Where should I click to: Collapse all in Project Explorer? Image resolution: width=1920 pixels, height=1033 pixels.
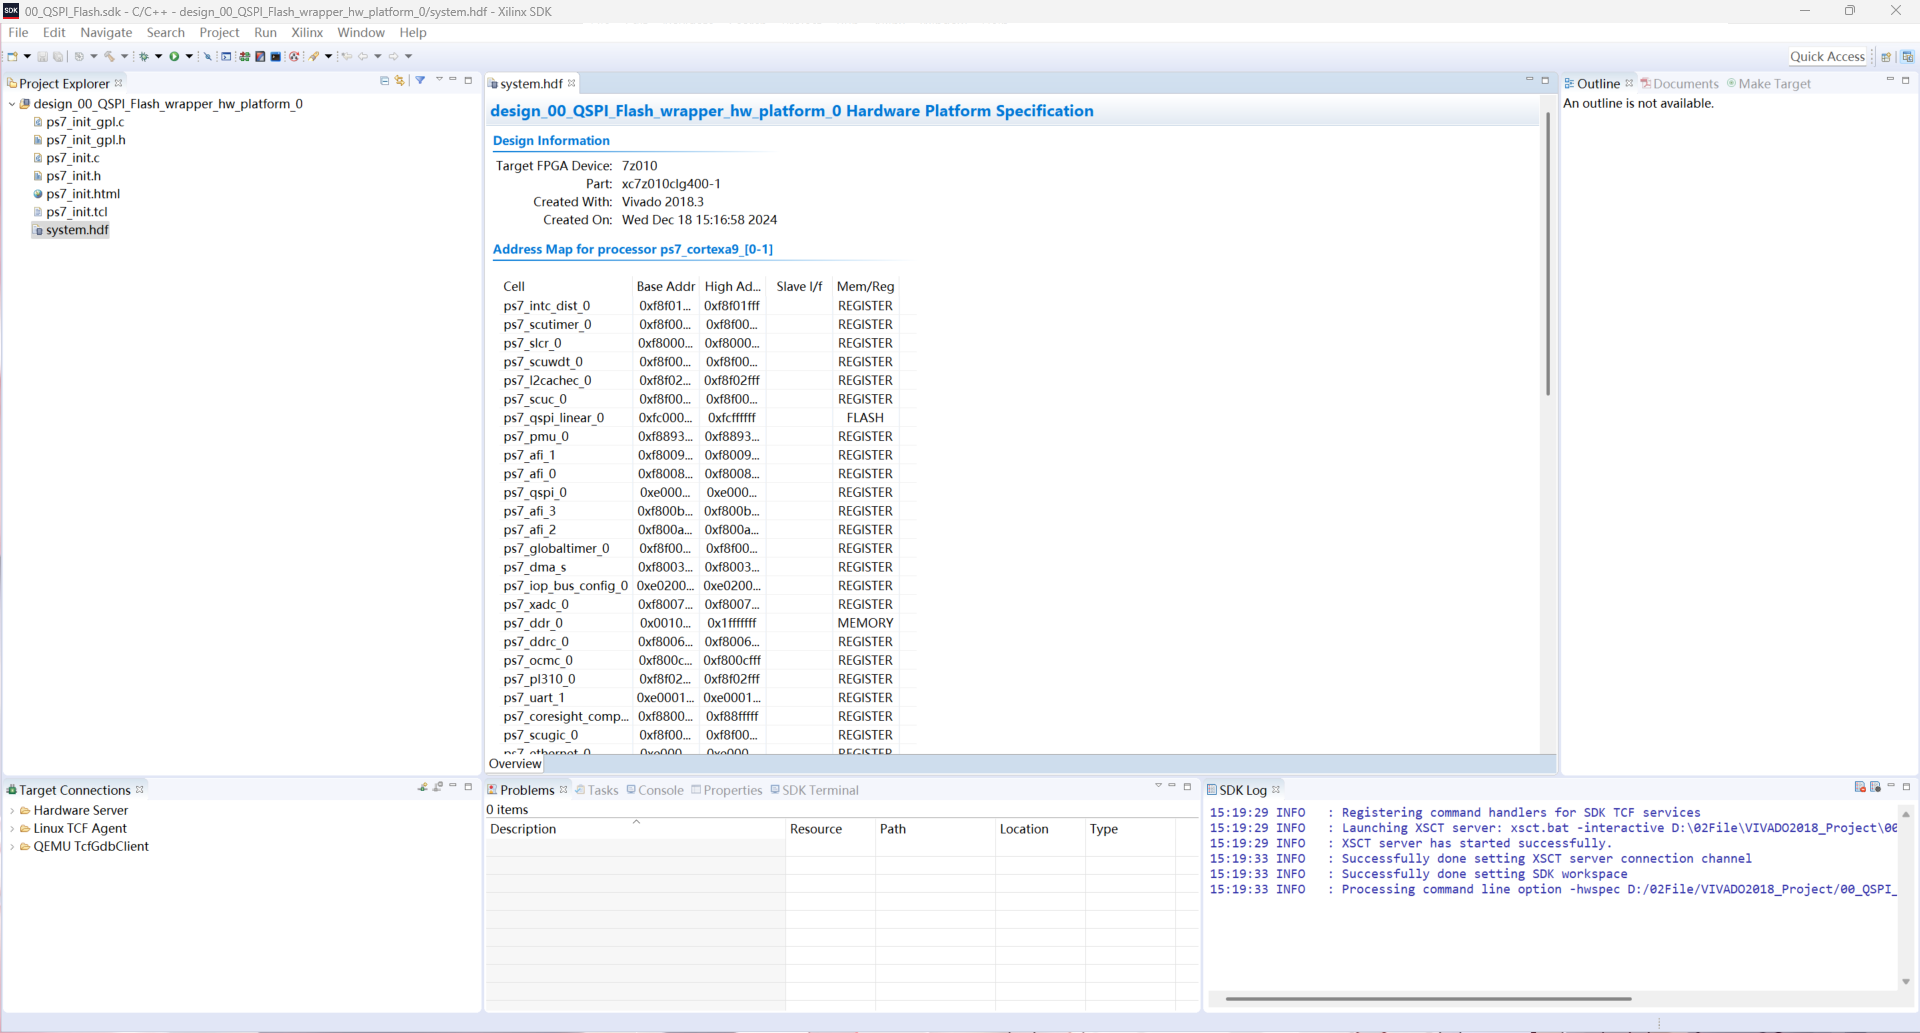(x=385, y=81)
